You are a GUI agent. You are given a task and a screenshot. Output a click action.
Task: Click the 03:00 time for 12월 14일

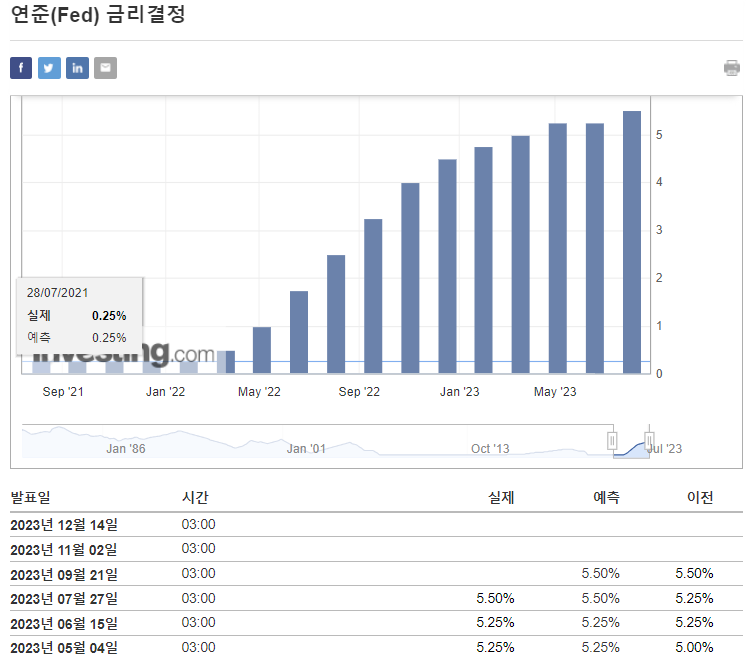(198, 524)
